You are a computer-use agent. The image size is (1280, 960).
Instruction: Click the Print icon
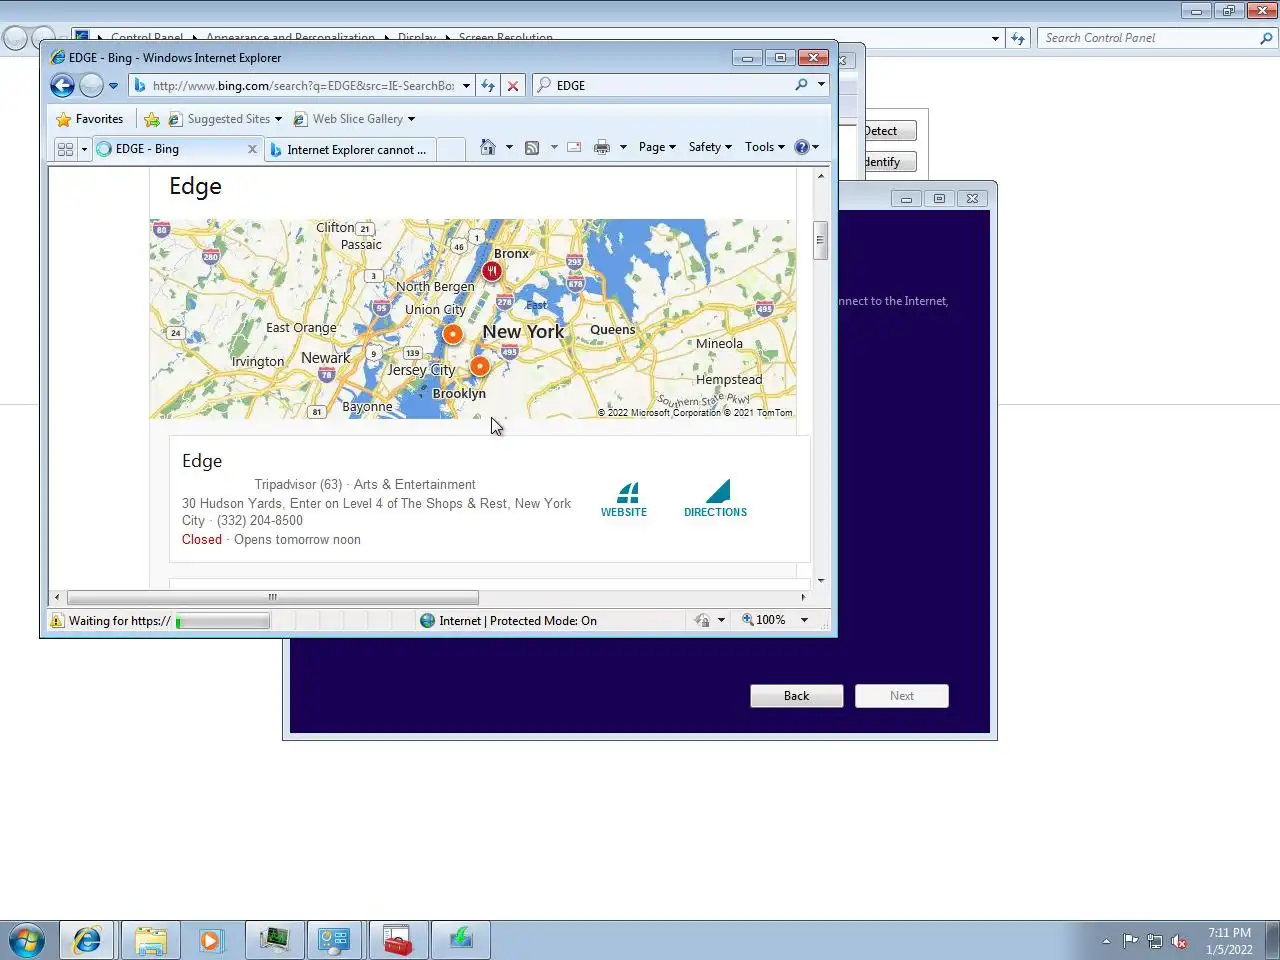(602, 147)
